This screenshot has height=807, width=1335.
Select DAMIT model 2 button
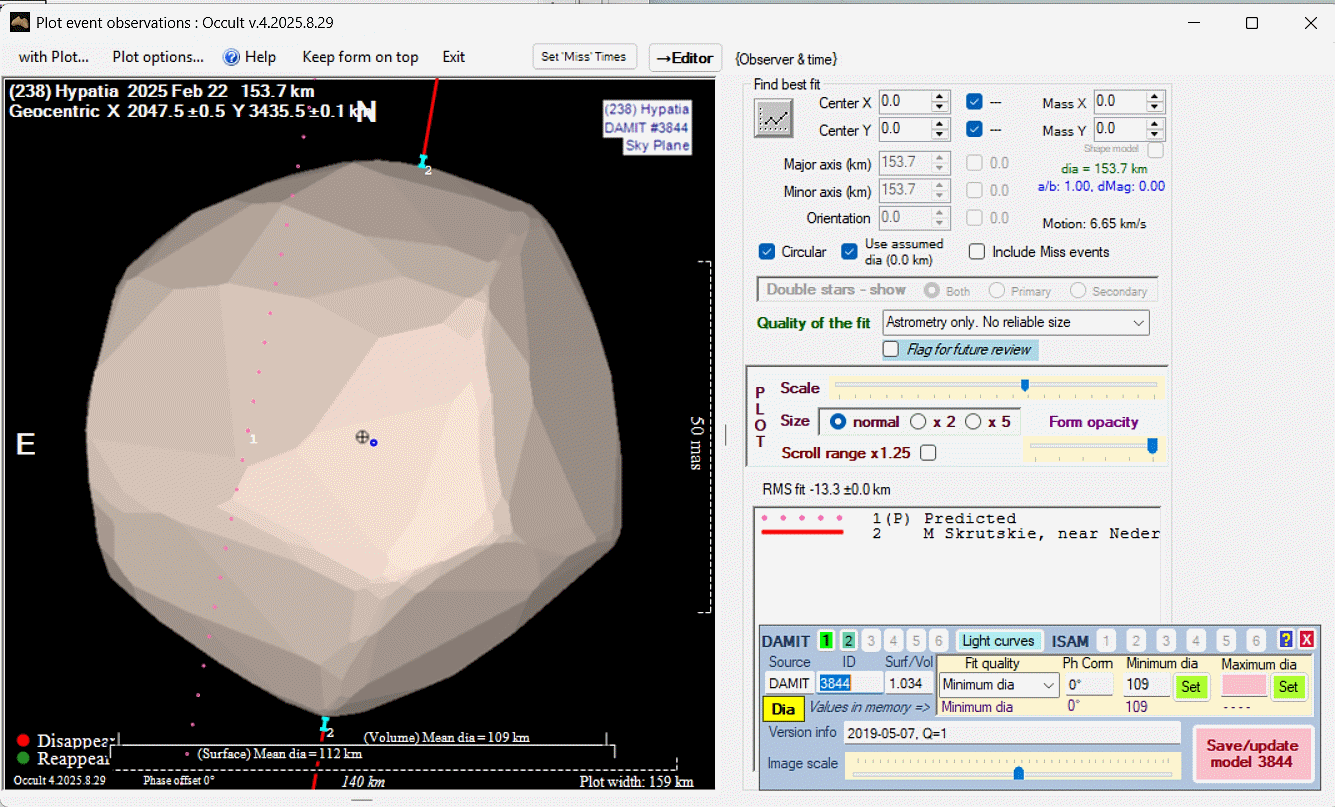point(848,640)
